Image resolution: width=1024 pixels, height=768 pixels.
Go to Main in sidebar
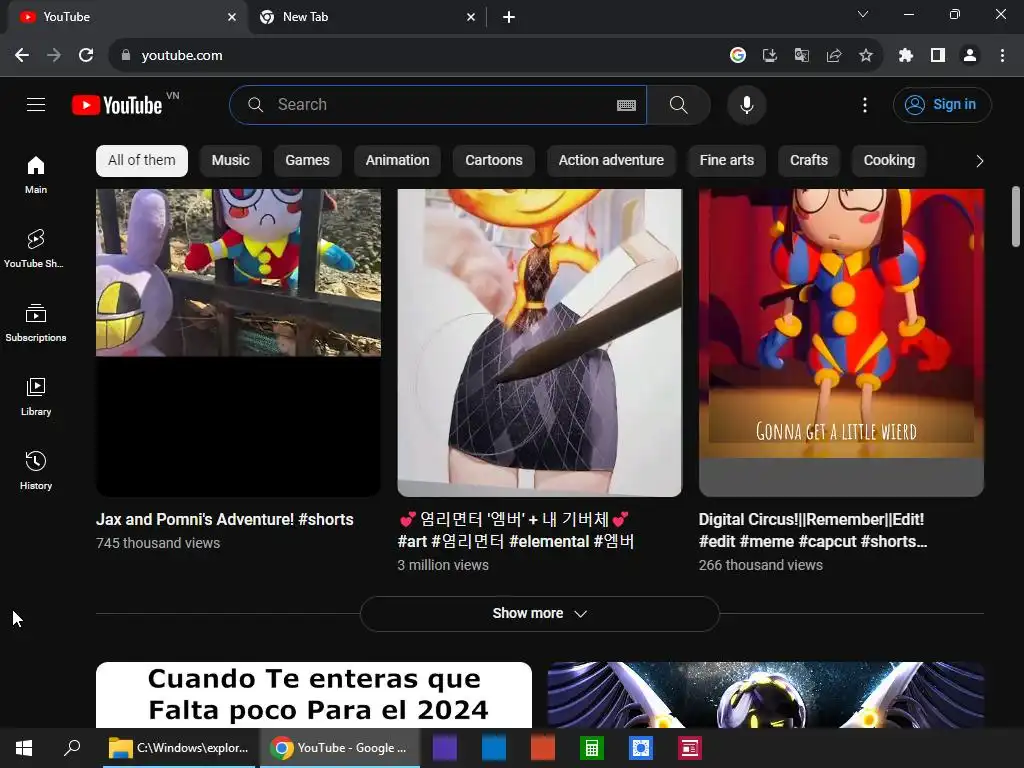click(36, 175)
